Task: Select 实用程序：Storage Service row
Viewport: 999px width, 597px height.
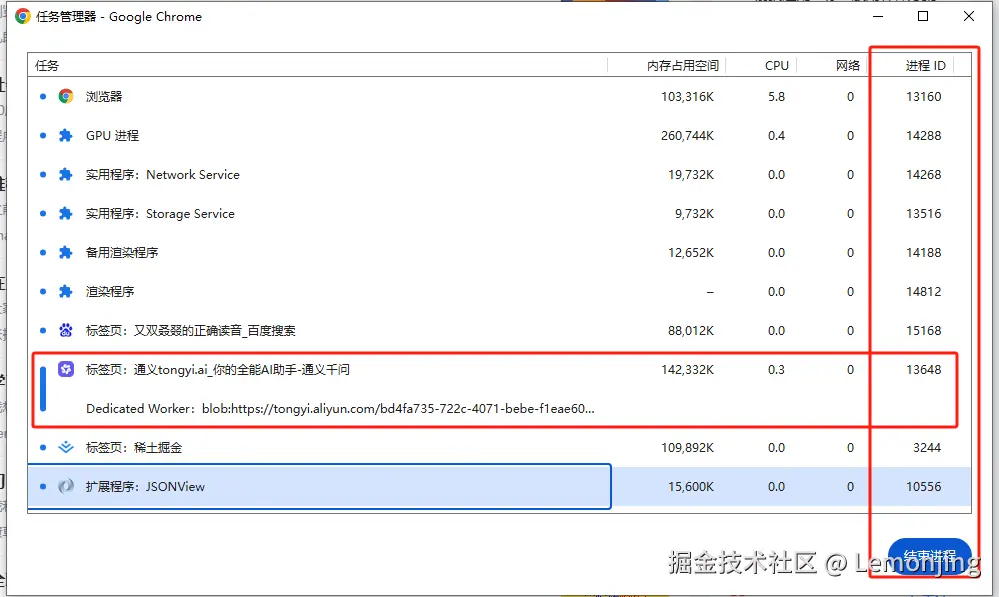Action: tap(500, 213)
